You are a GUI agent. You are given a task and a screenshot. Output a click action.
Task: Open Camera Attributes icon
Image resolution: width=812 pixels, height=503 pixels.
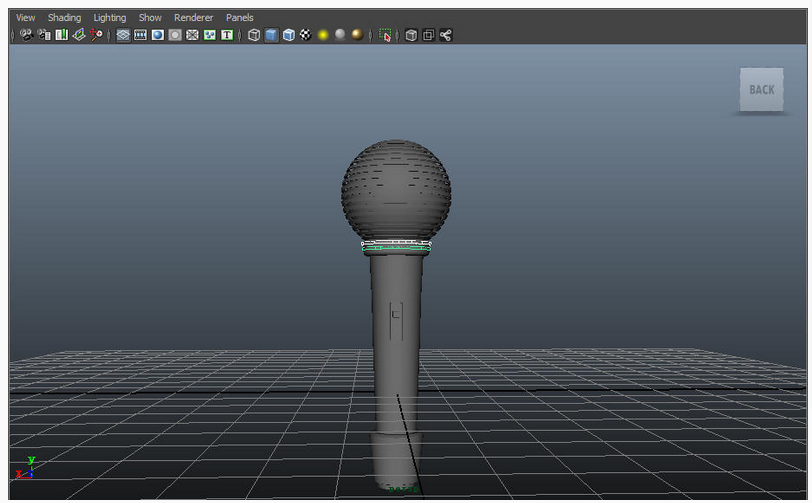44,35
